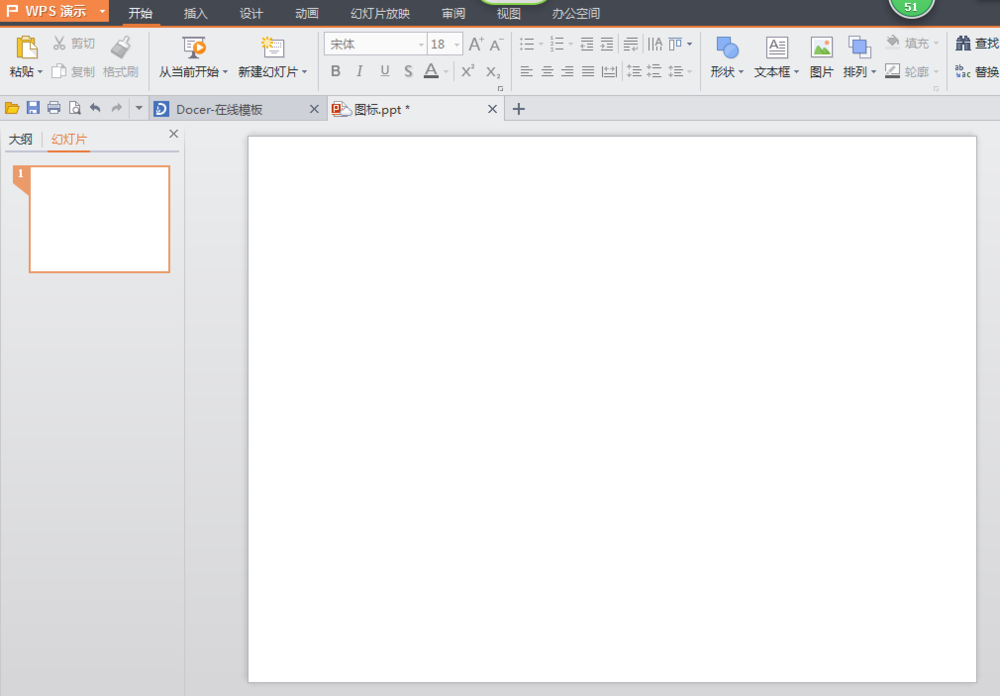Click the Copy icon
This screenshot has height=696, width=1000.
59,71
